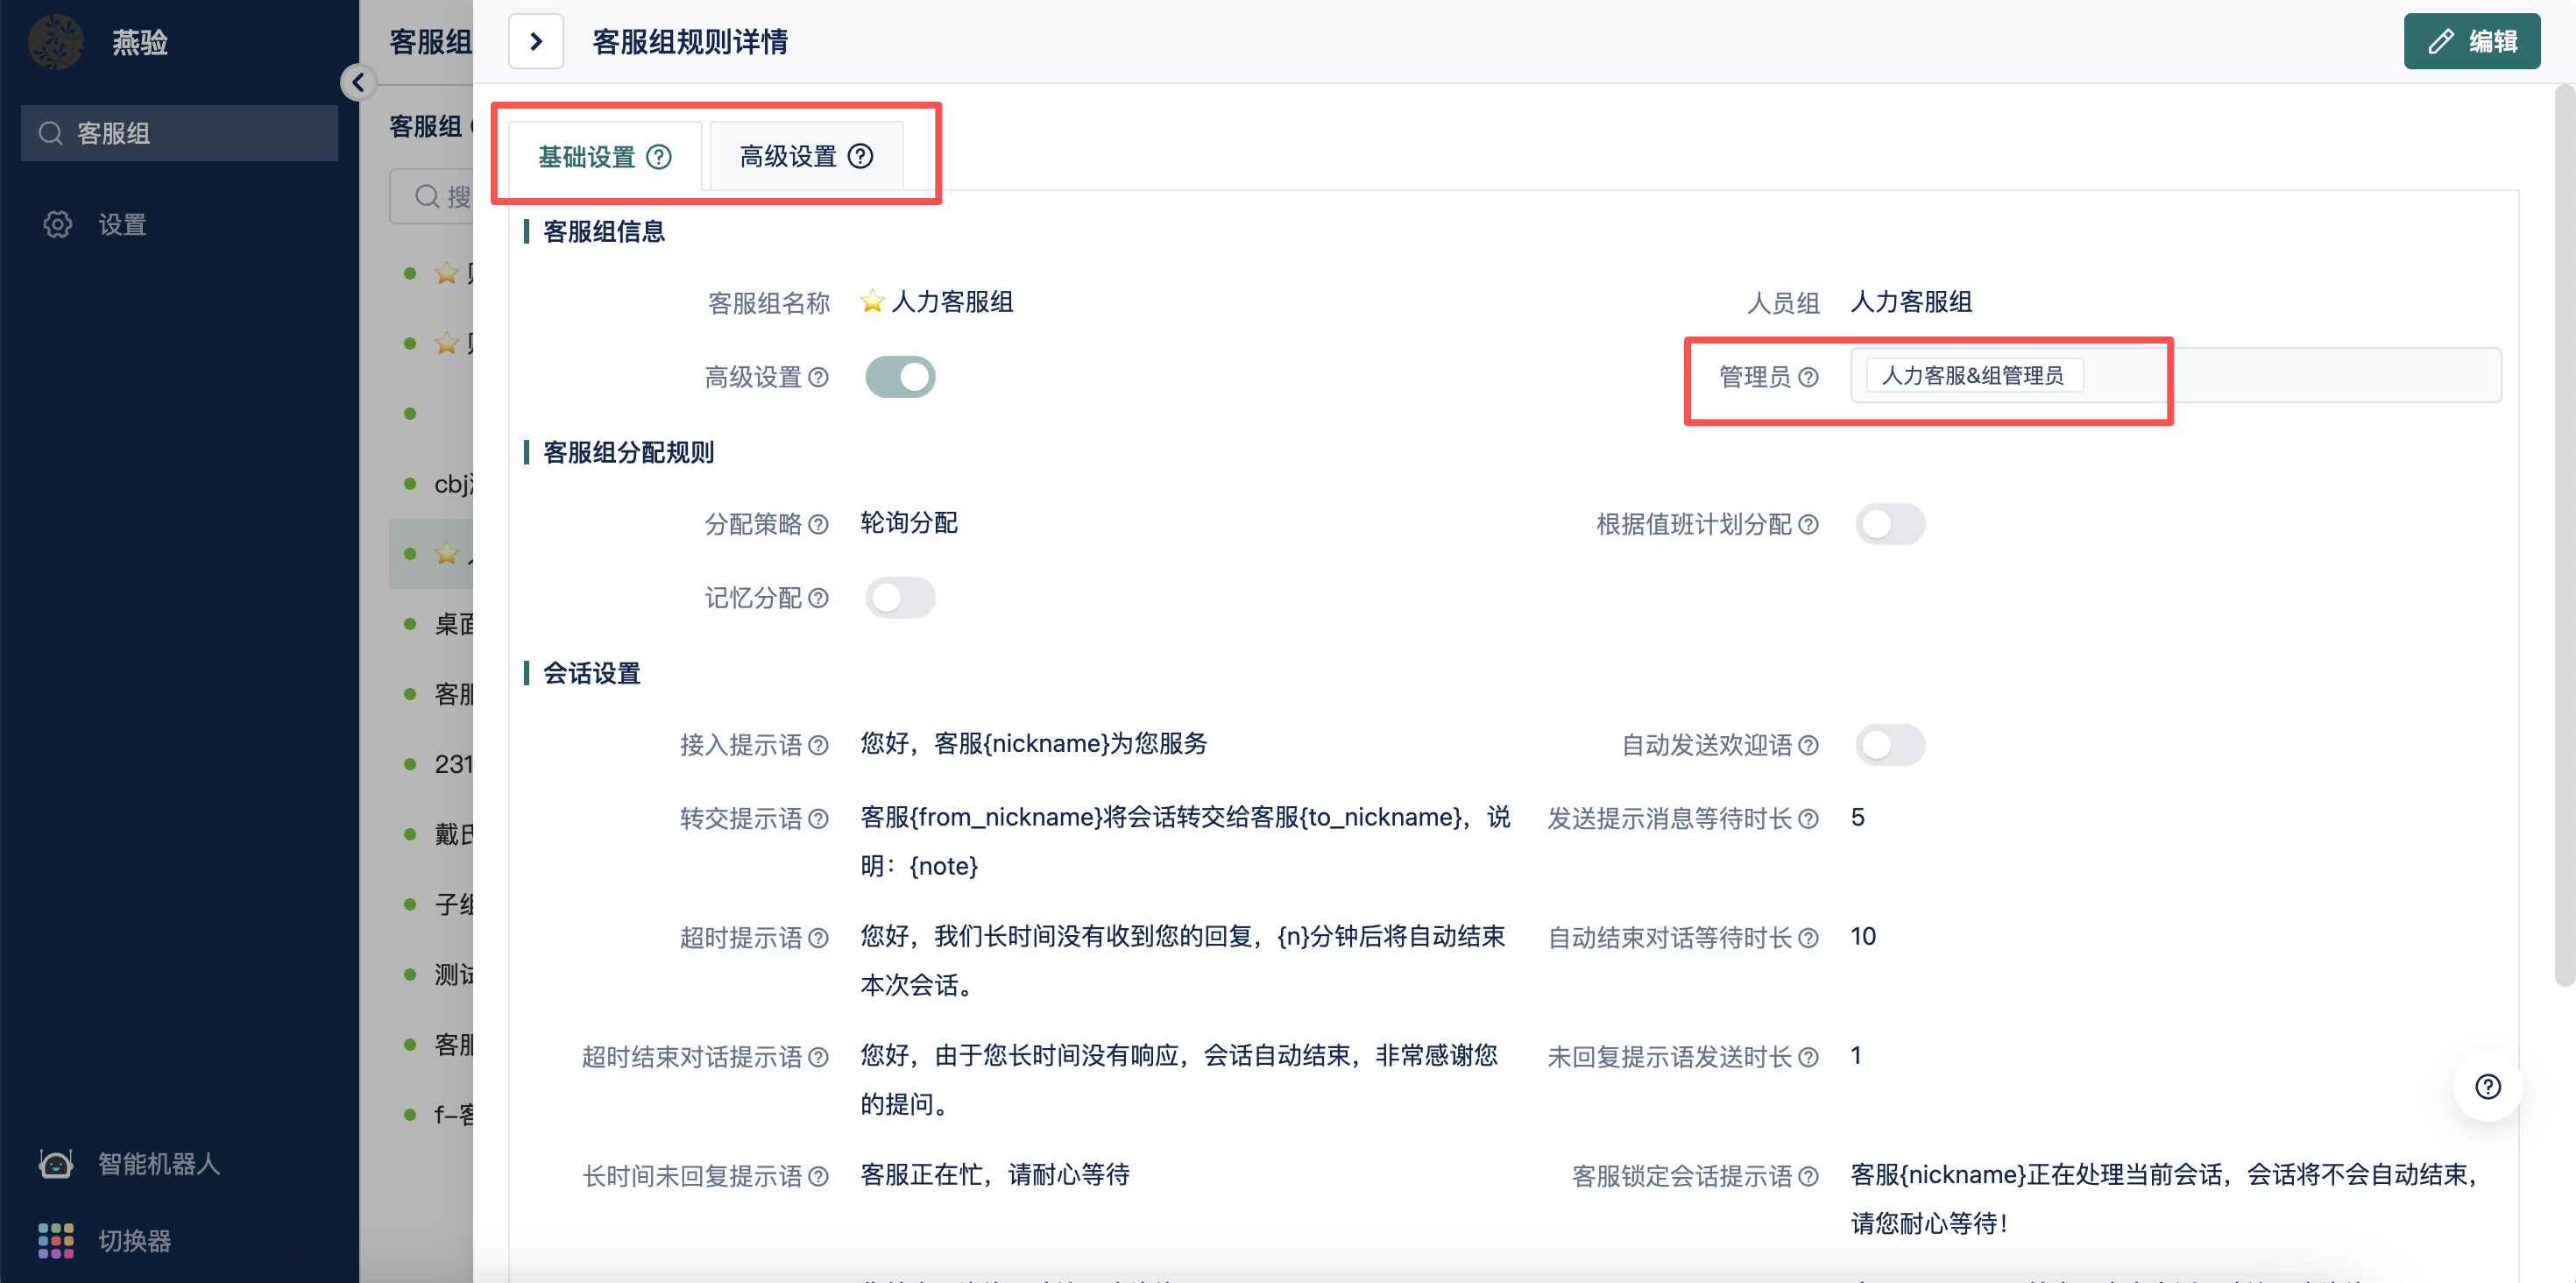Collapse the sidebar with the left-arrow circle
The image size is (2576, 1283).
pyautogui.click(x=358, y=82)
